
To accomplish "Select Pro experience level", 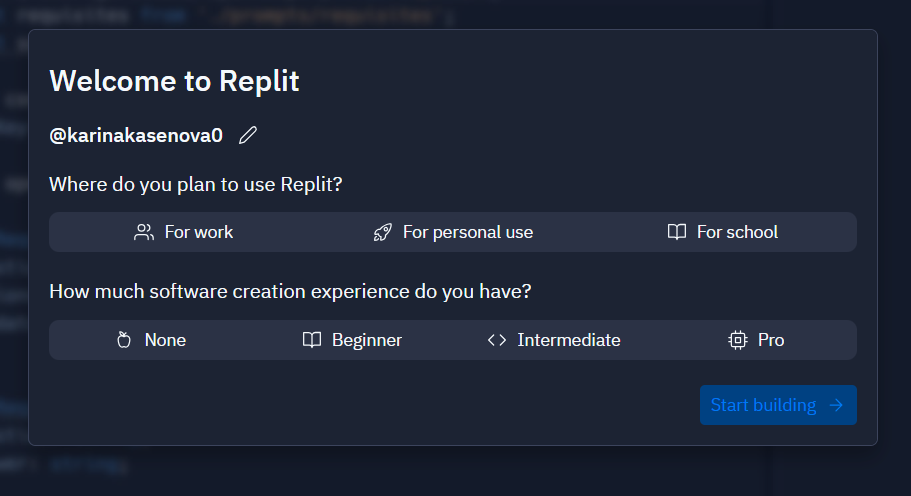I will 756,340.
